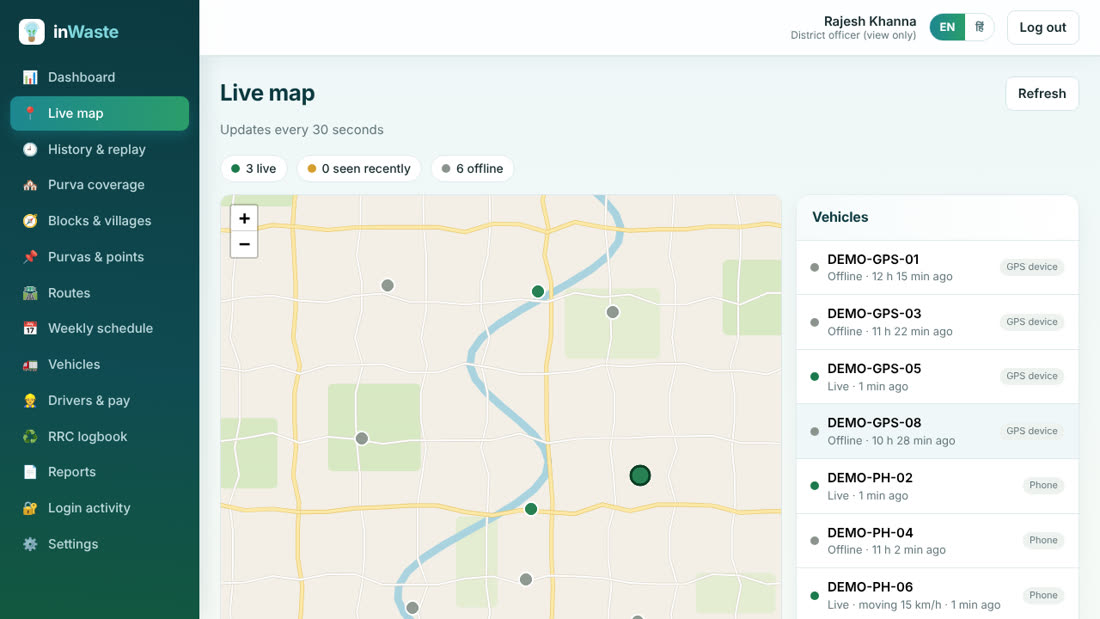Click Rajesh Khanna user name
This screenshot has width=1100, height=619.
coord(869,21)
